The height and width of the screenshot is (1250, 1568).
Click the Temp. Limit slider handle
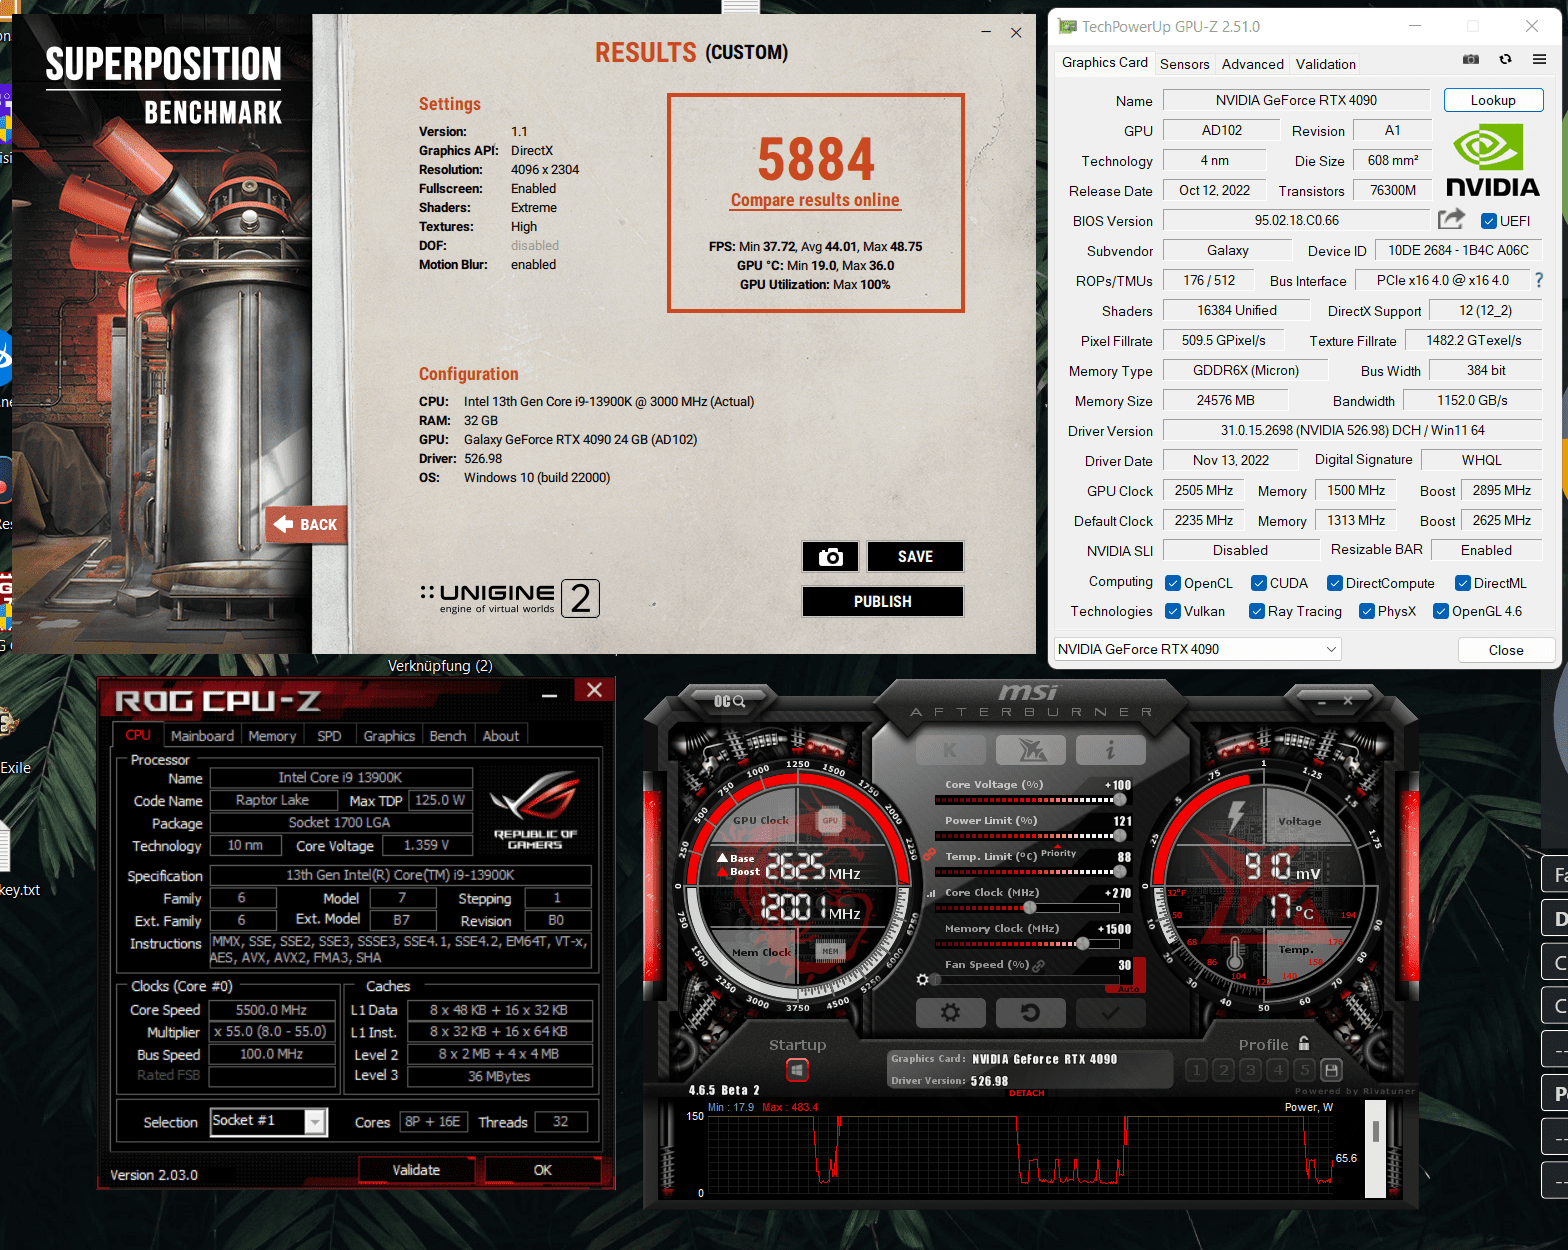(1120, 871)
